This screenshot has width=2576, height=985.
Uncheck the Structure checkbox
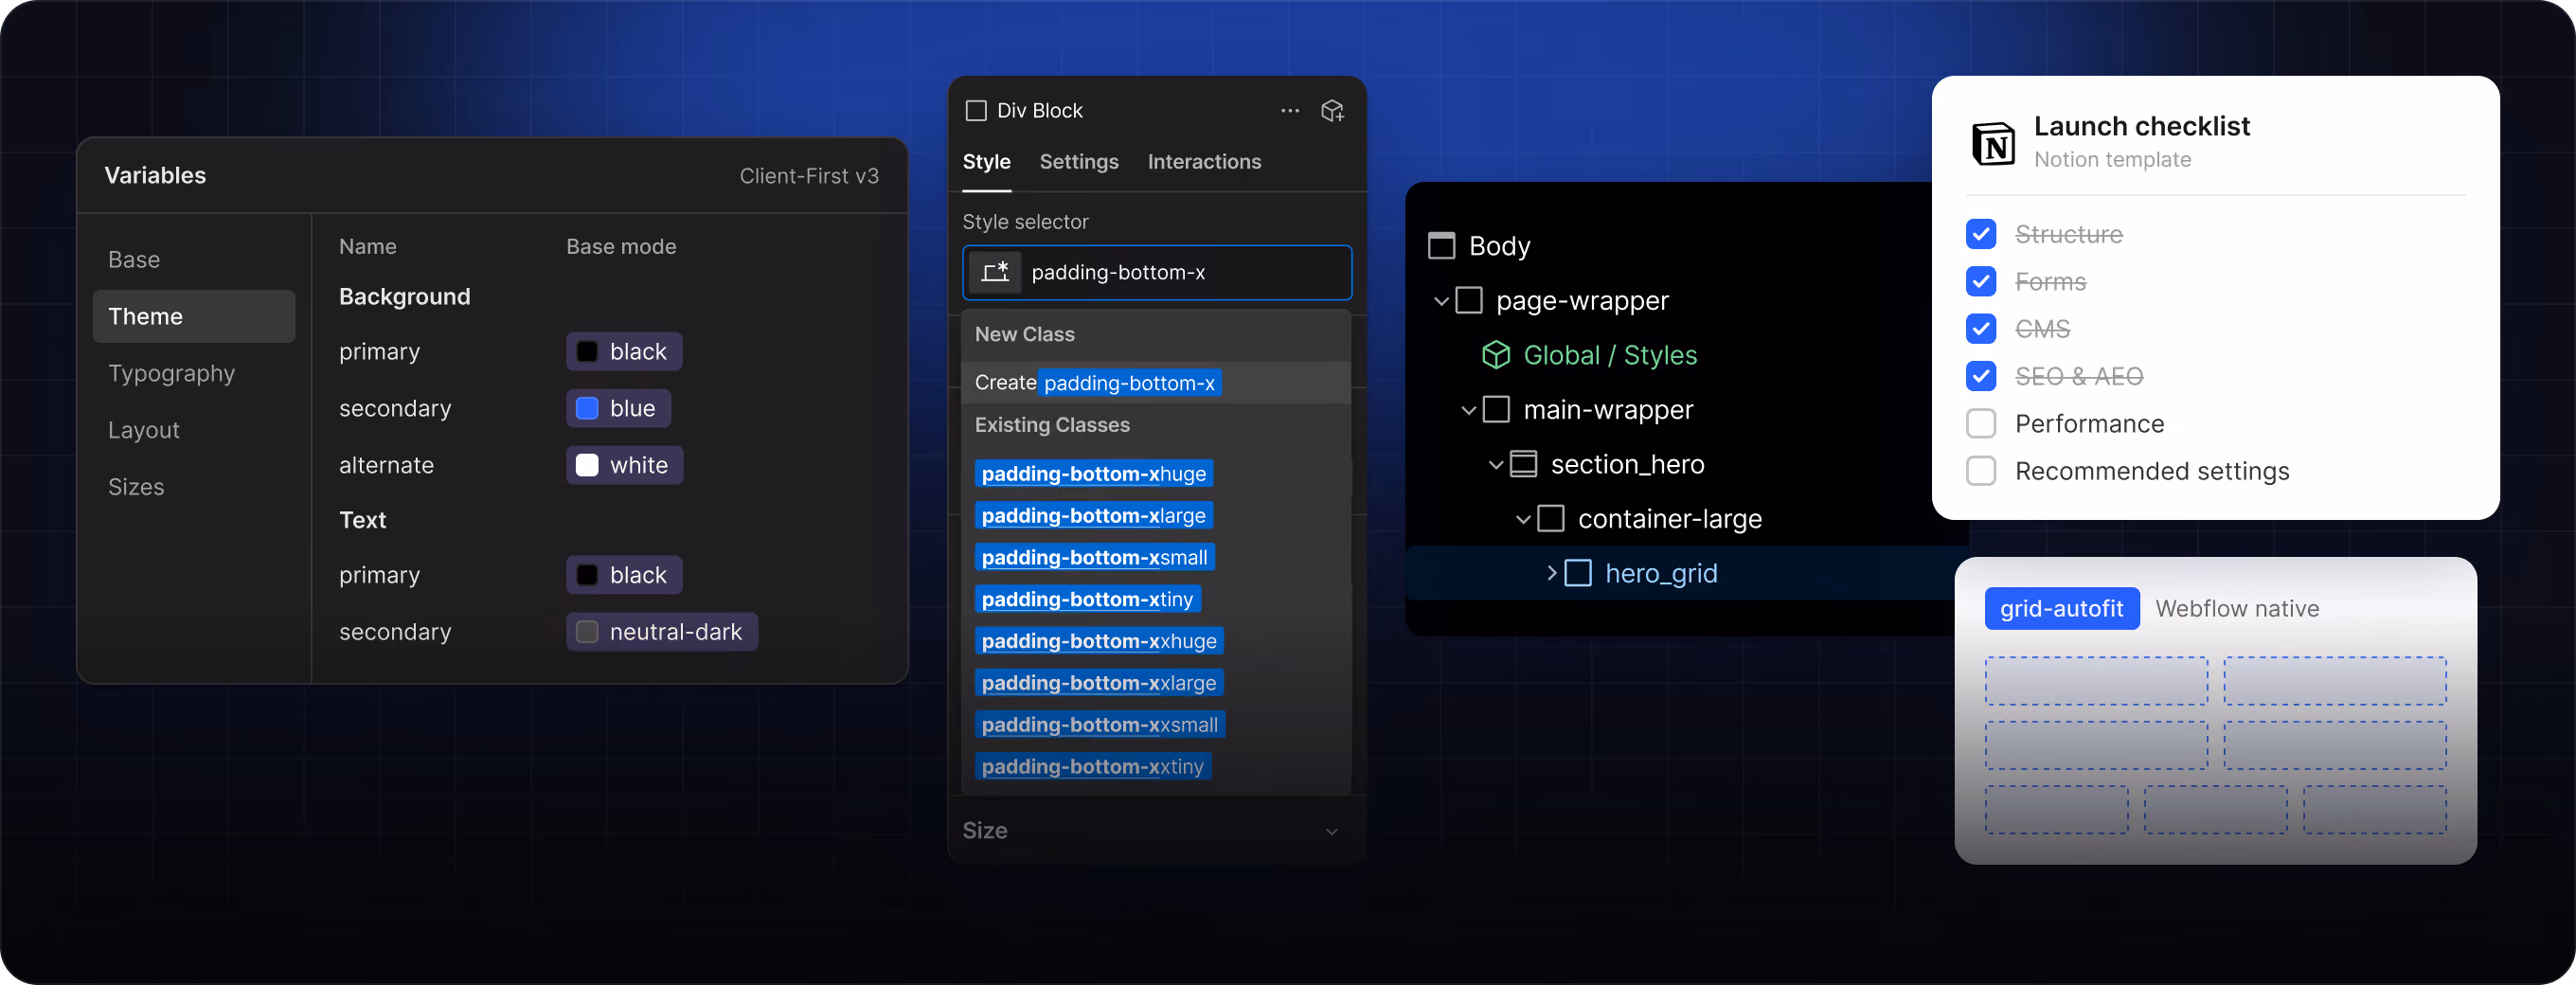click(x=1980, y=234)
